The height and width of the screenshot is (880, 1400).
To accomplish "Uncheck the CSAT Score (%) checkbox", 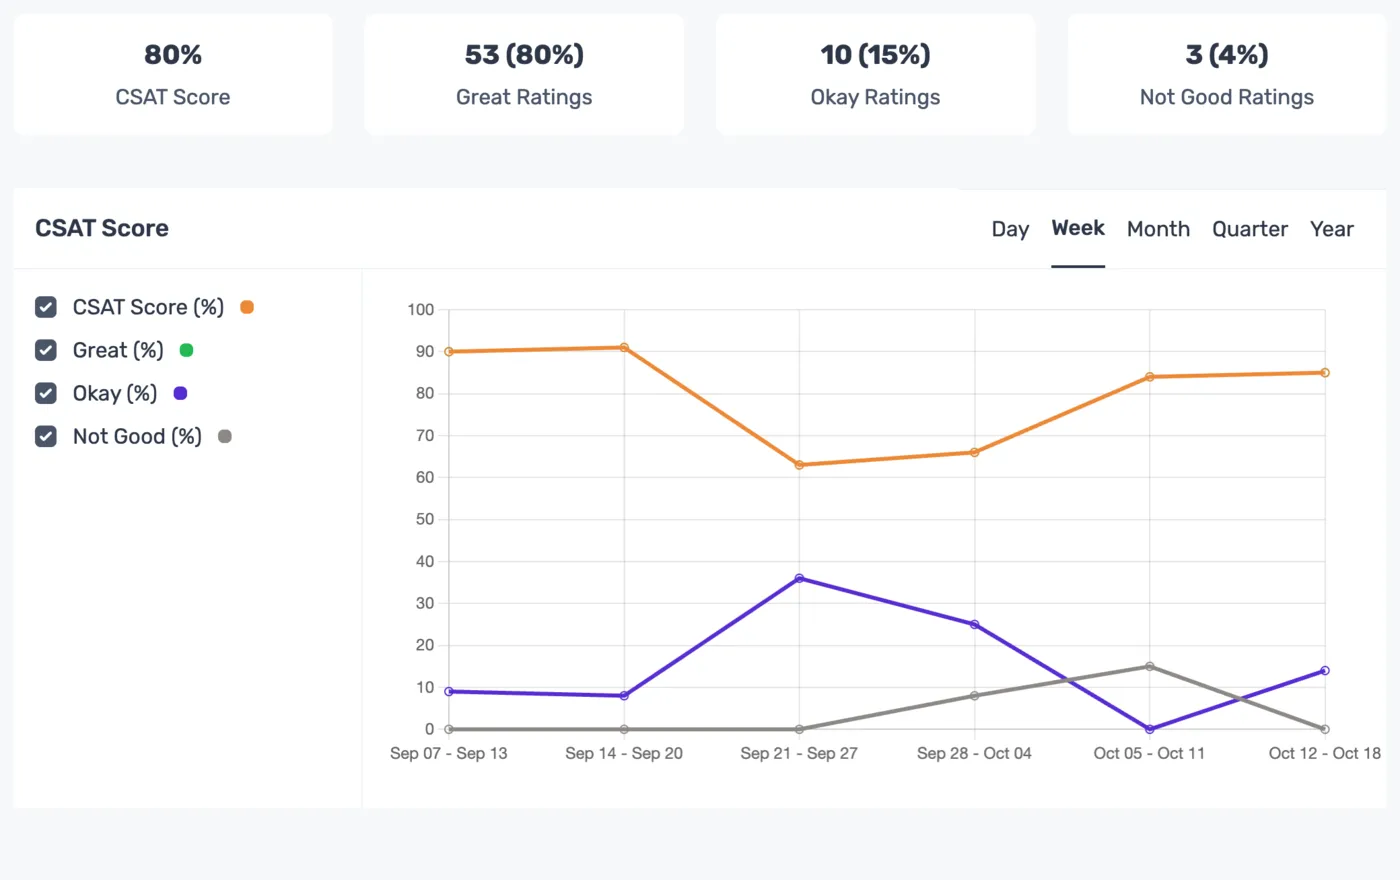I will (x=46, y=307).
